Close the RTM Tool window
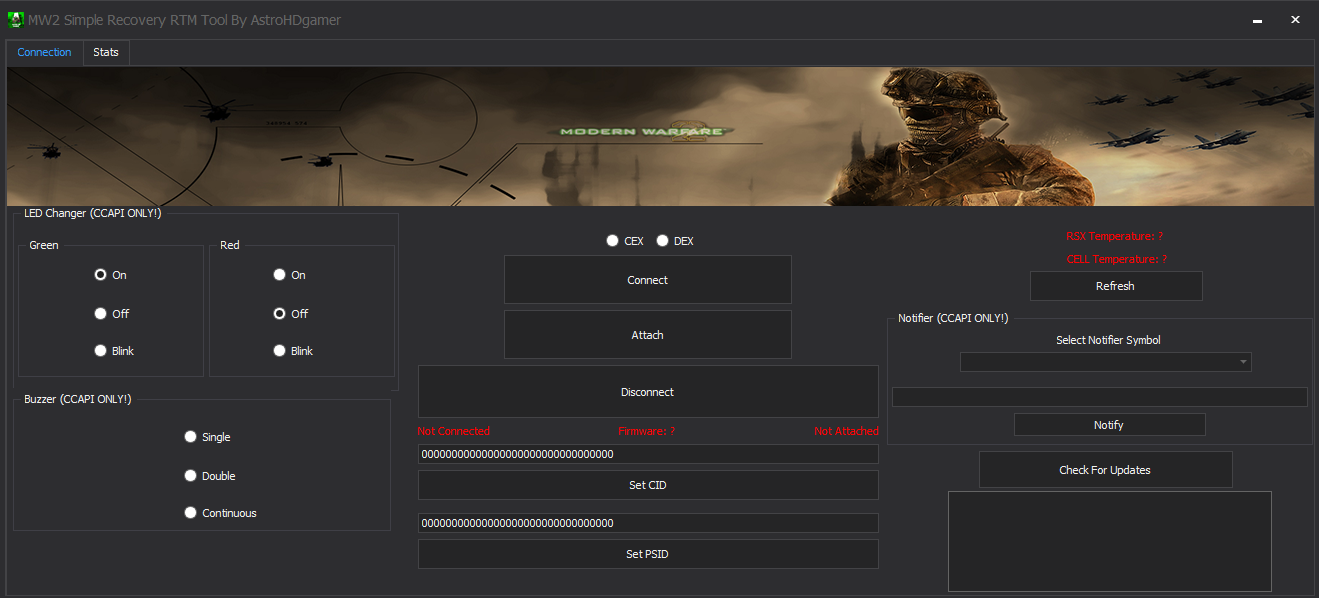 click(x=1295, y=20)
